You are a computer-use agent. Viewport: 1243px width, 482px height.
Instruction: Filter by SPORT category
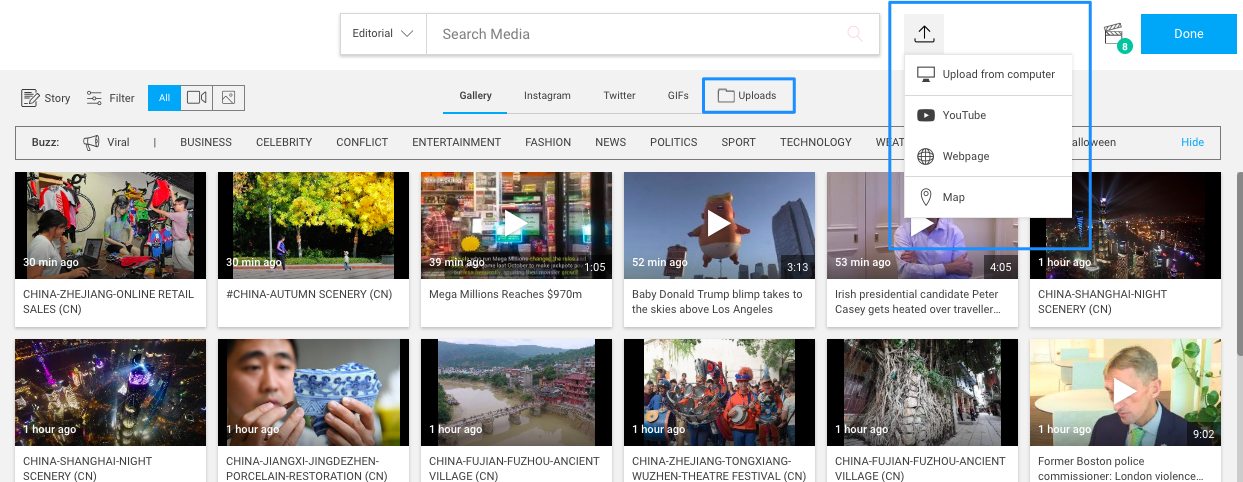click(739, 143)
